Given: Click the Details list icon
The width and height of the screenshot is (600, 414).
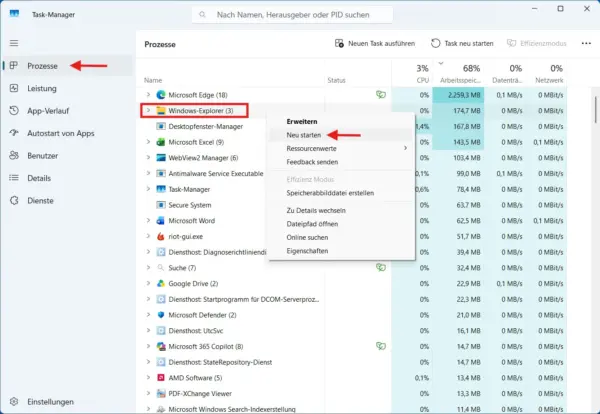Looking at the screenshot, I should pyautogui.click(x=14, y=178).
